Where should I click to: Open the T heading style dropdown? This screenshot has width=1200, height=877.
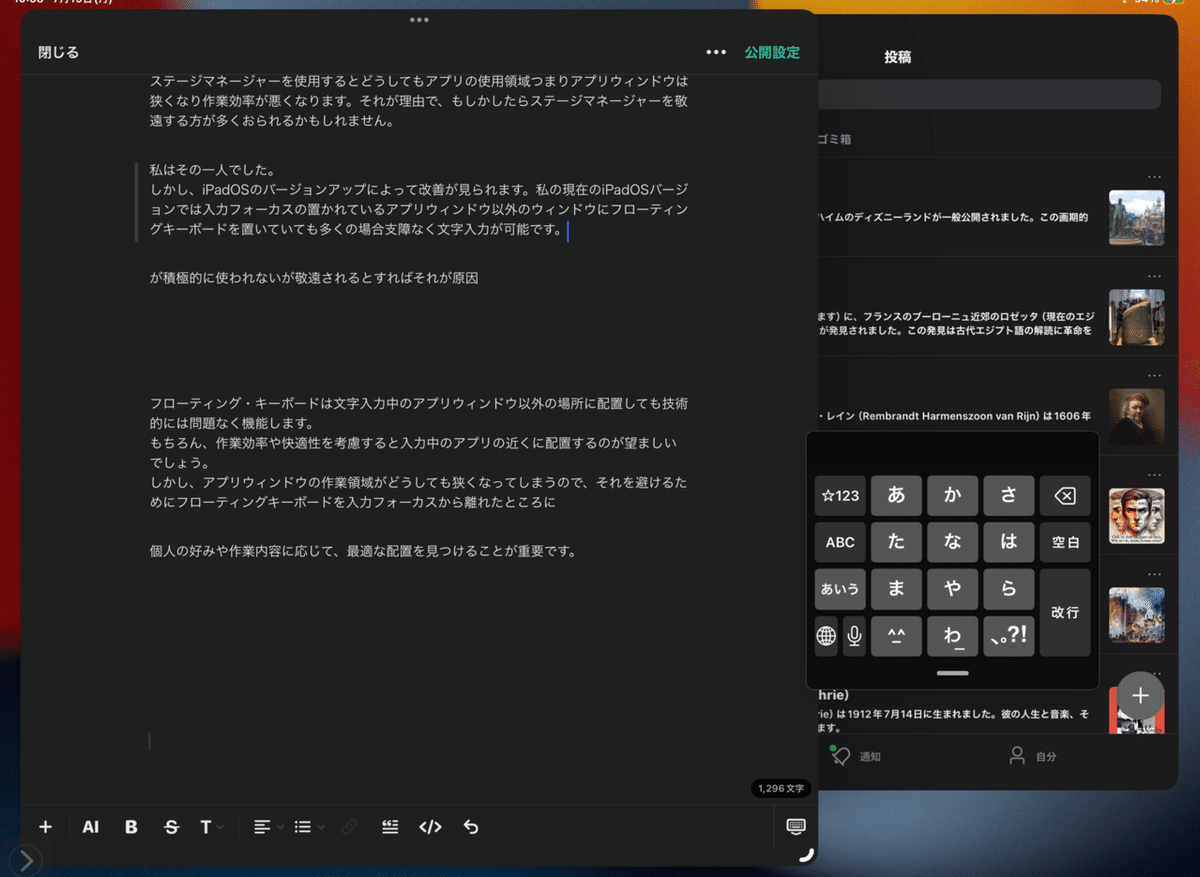(210, 827)
